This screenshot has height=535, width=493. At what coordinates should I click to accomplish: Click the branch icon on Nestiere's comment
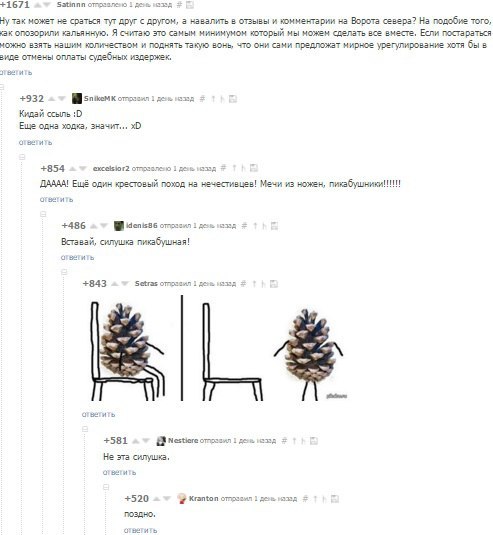pos(303,441)
